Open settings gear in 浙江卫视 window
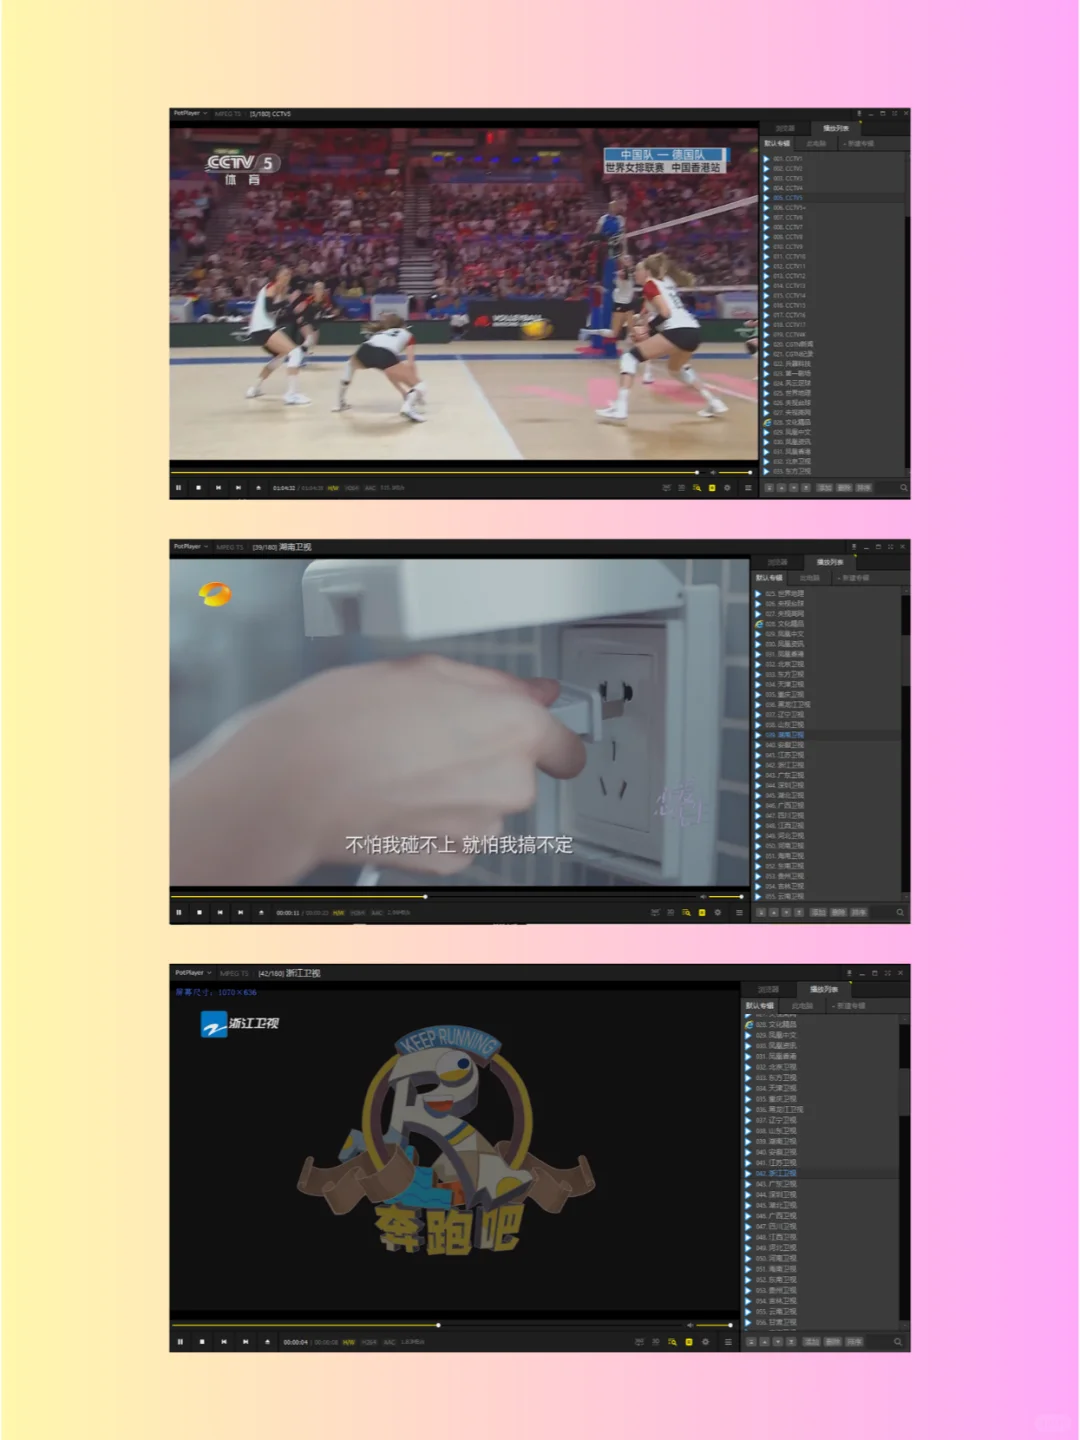This screenshot has width=1080, height=1440. tap(705, 1342)
